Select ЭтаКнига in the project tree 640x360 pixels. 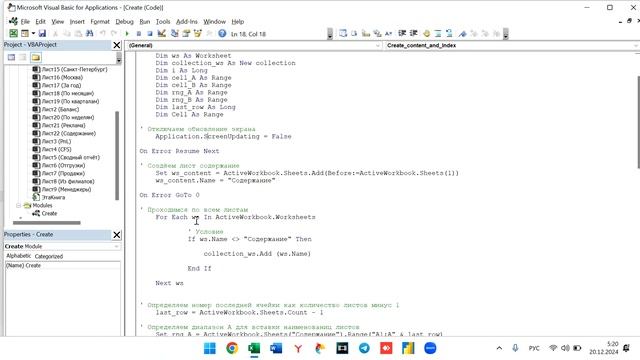click(x=53, y=197)
